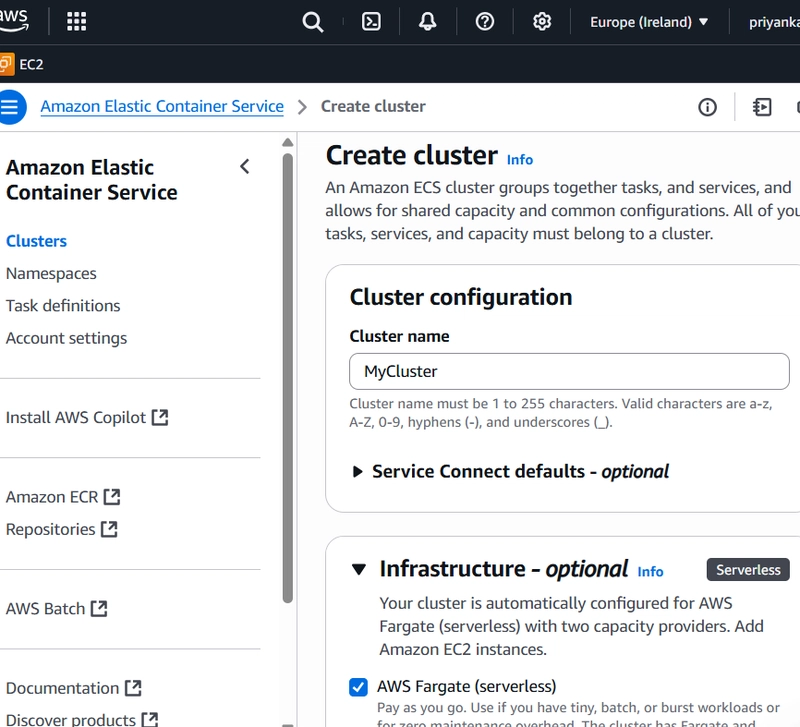
Task: Open the notifications bell
Action: pyautogui.click(x=428, y=21)
